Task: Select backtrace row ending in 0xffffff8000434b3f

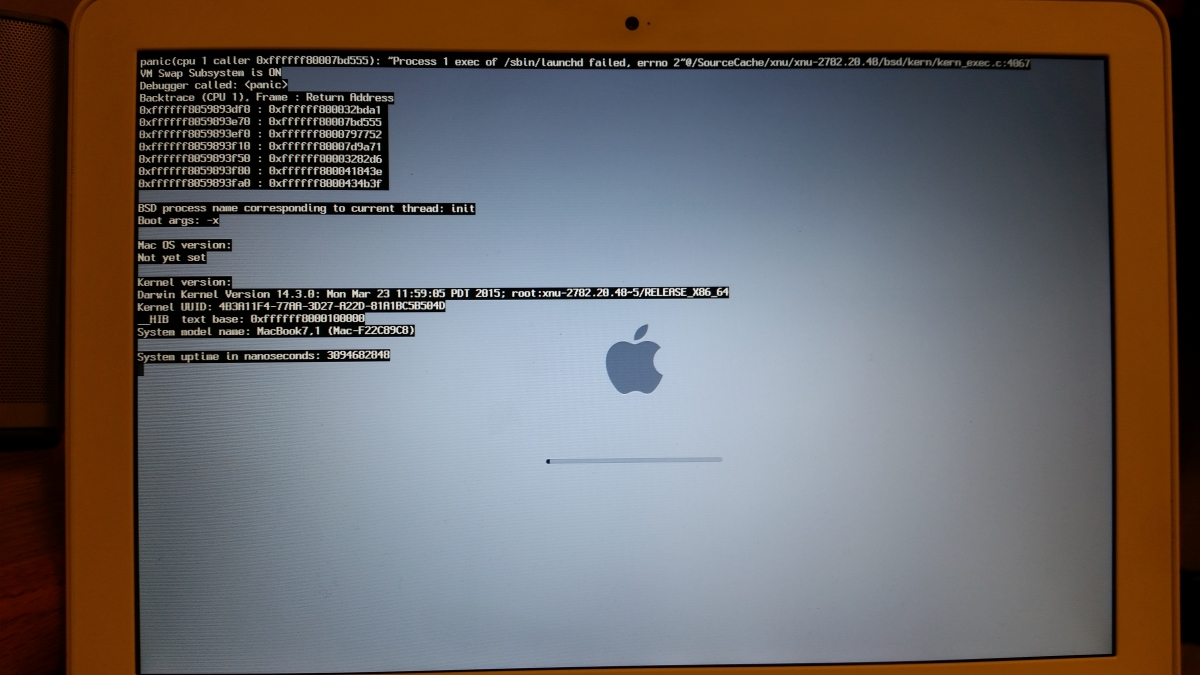Action: (x=260, y=183)
